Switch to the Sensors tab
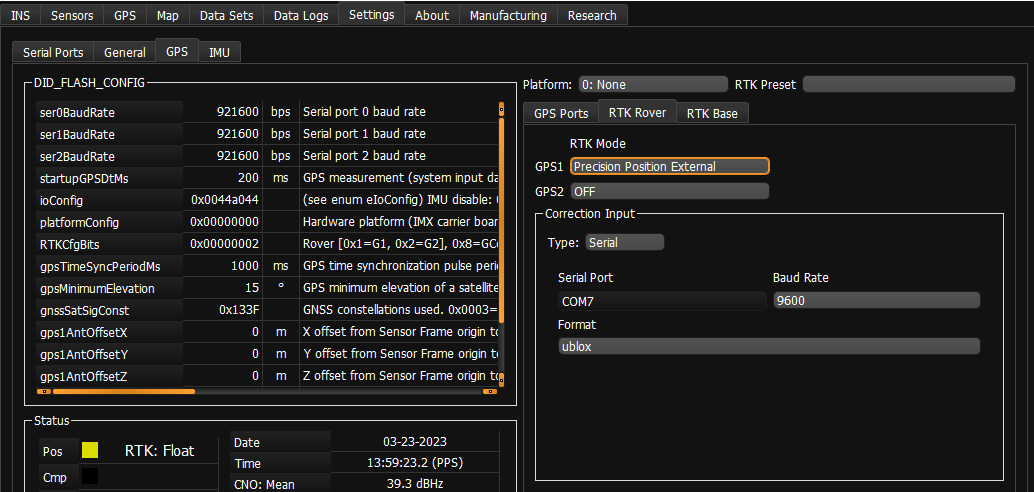The image size is (1034, 492). tap(72, 15)
